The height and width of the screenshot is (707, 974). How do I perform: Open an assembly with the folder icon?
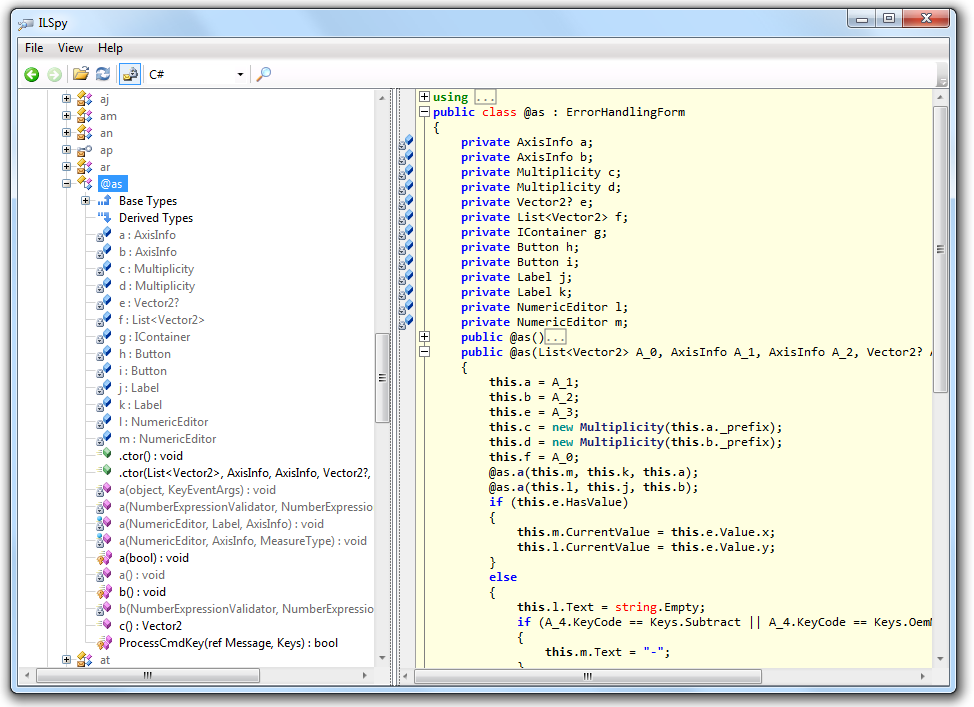[81, 74]
